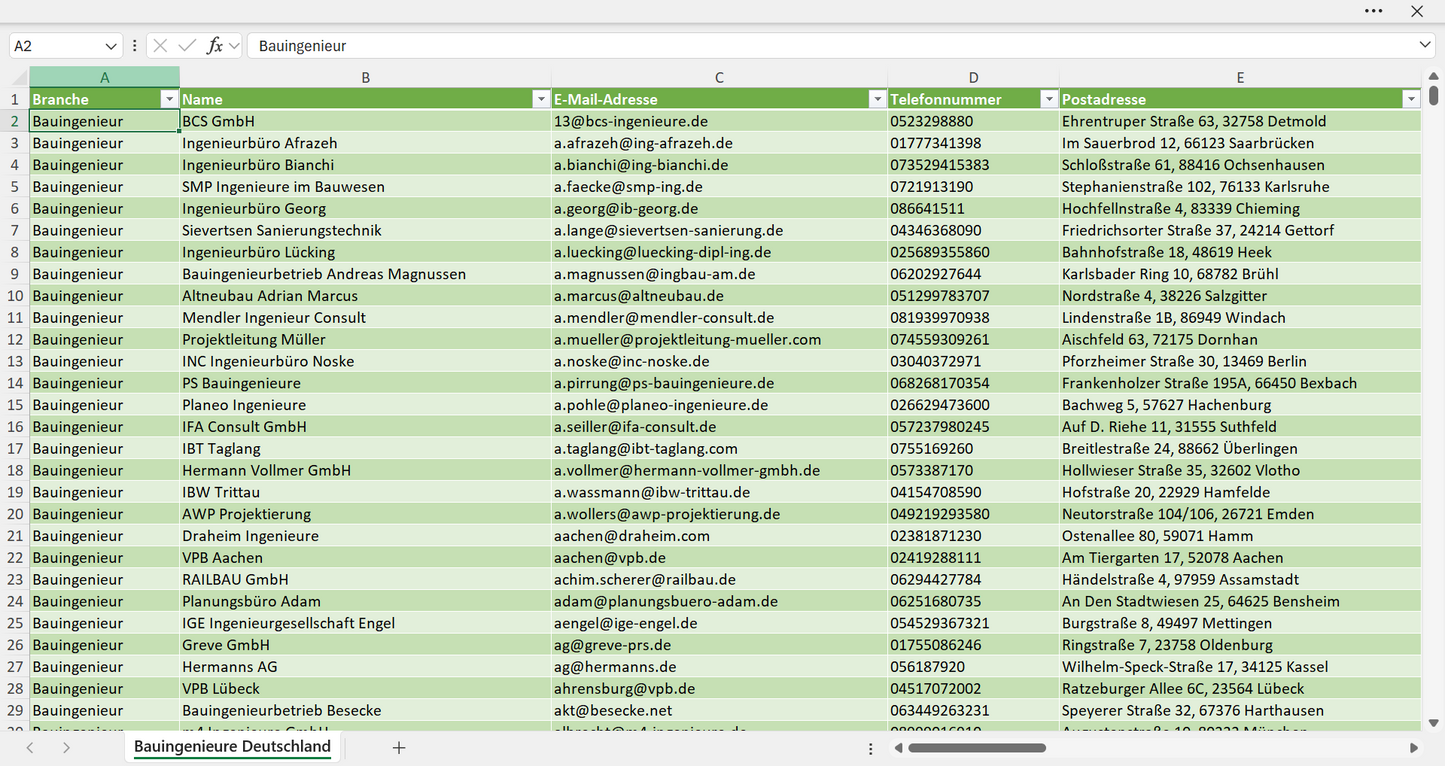1445x766 pixels.
Task: Click horizontal scrollbar left arrow
Action: click(x=898, y=748)
